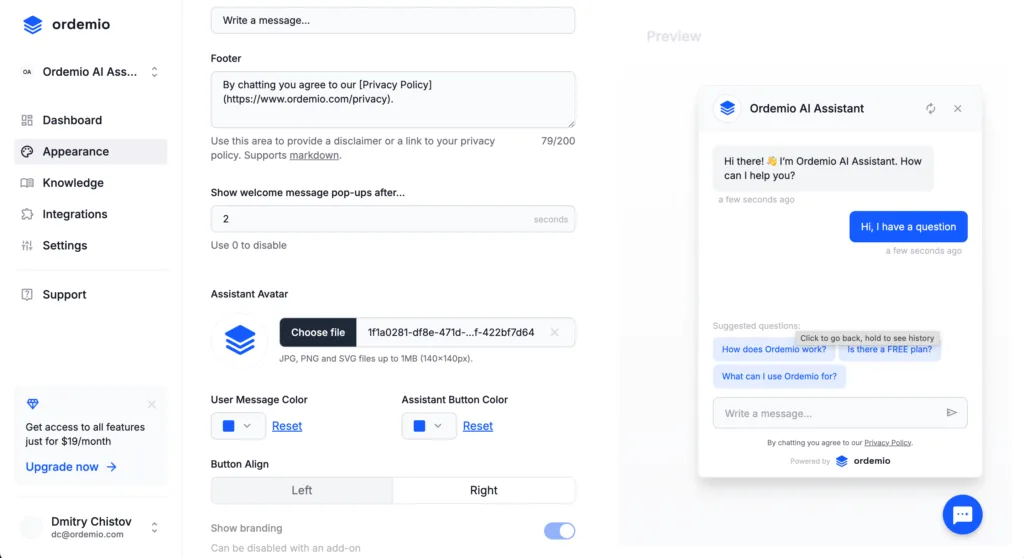
Task: Clear the uploaded avatar file with X
Action: click(x=555, y=333)
